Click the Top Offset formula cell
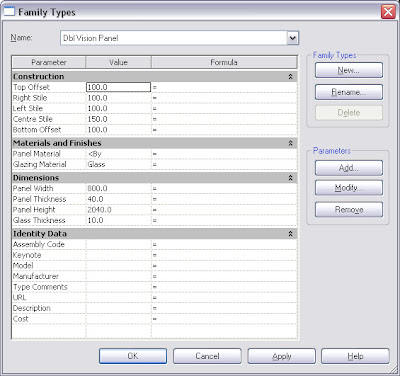Viewport: 400px width, 376px height. 224,87
